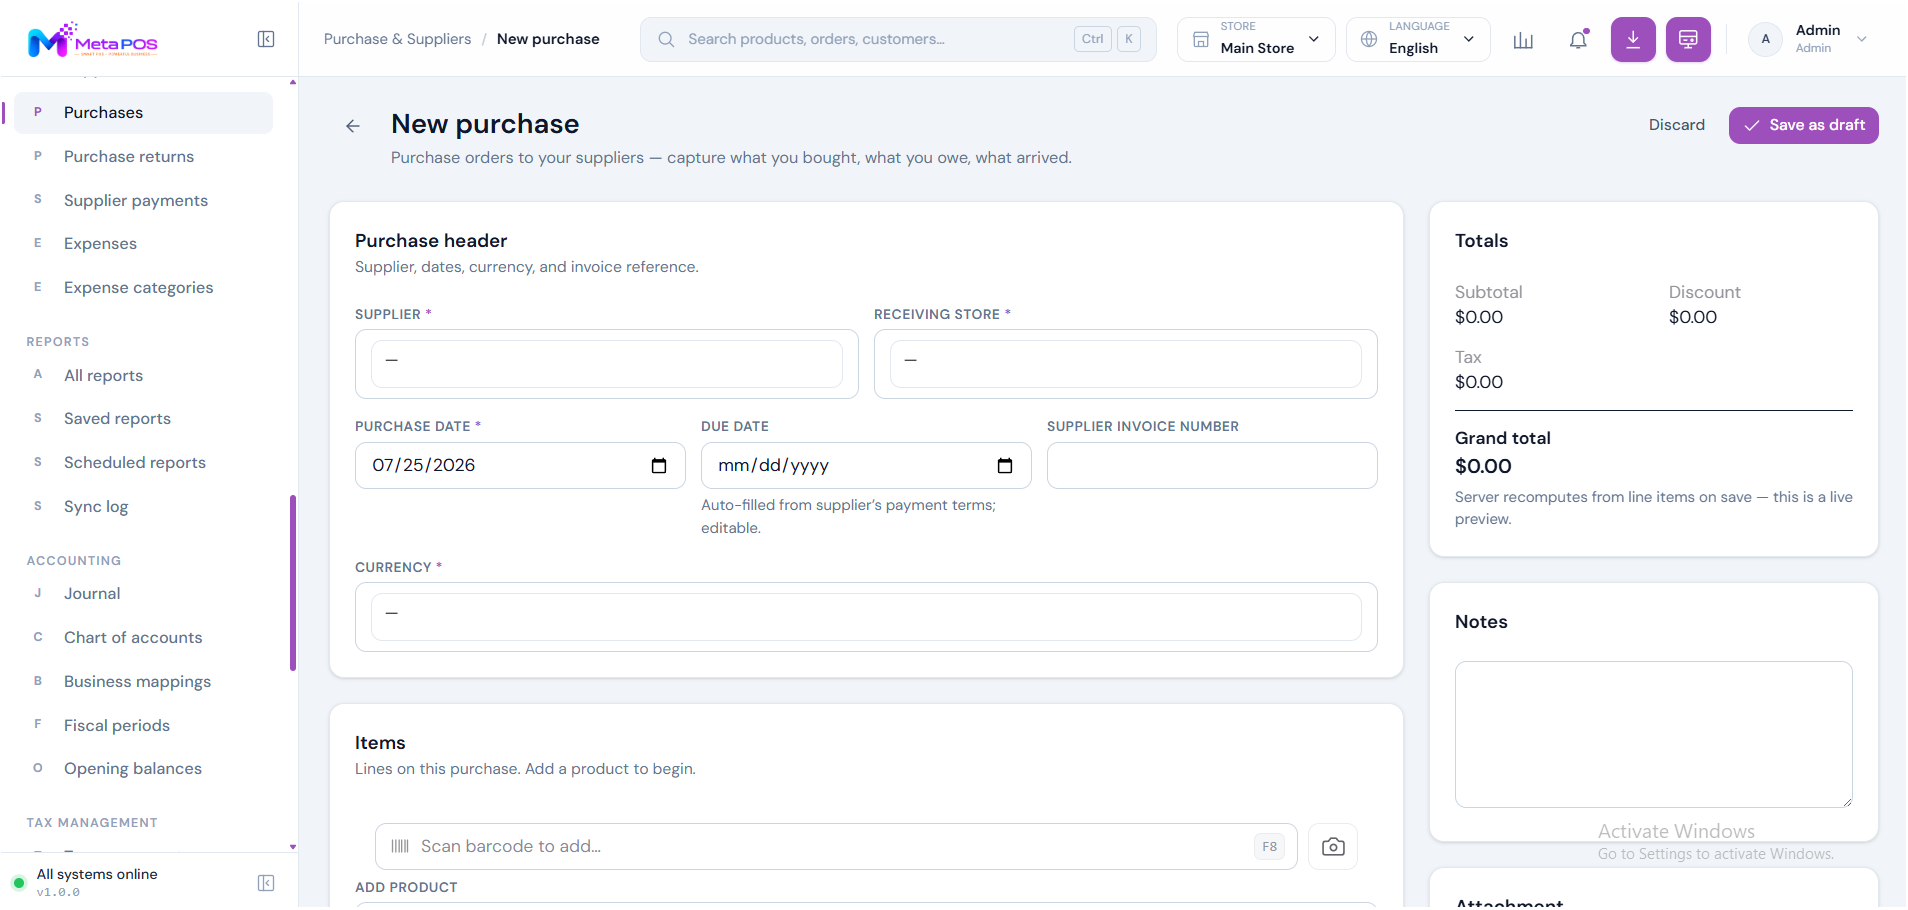Open the purchase date calendar picker
This screenshot has width=1908, height=910.
[x=659, y=466]
